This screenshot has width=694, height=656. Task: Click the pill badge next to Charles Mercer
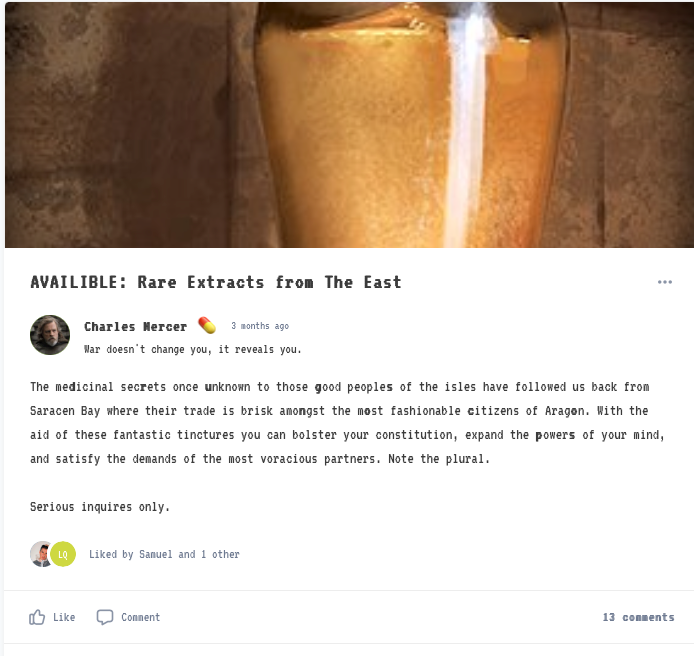[x=207, y=325]
